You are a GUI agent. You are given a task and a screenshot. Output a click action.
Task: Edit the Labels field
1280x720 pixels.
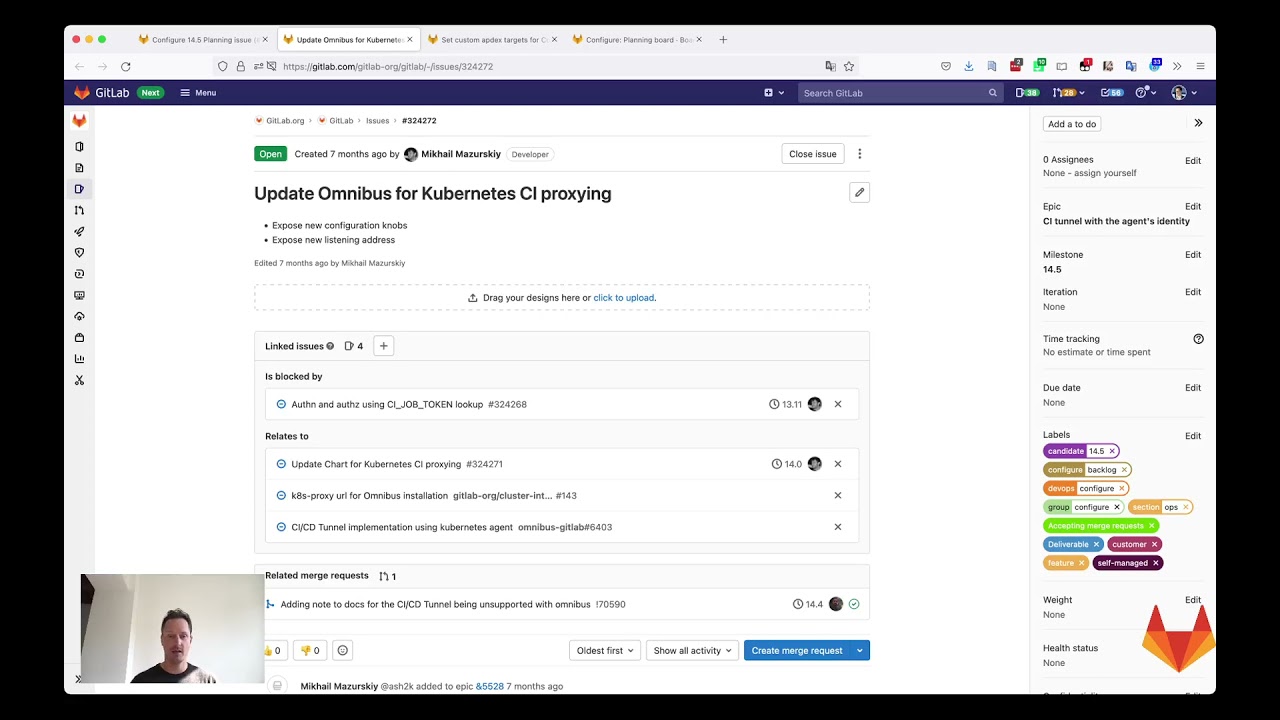pos(1193,436)
